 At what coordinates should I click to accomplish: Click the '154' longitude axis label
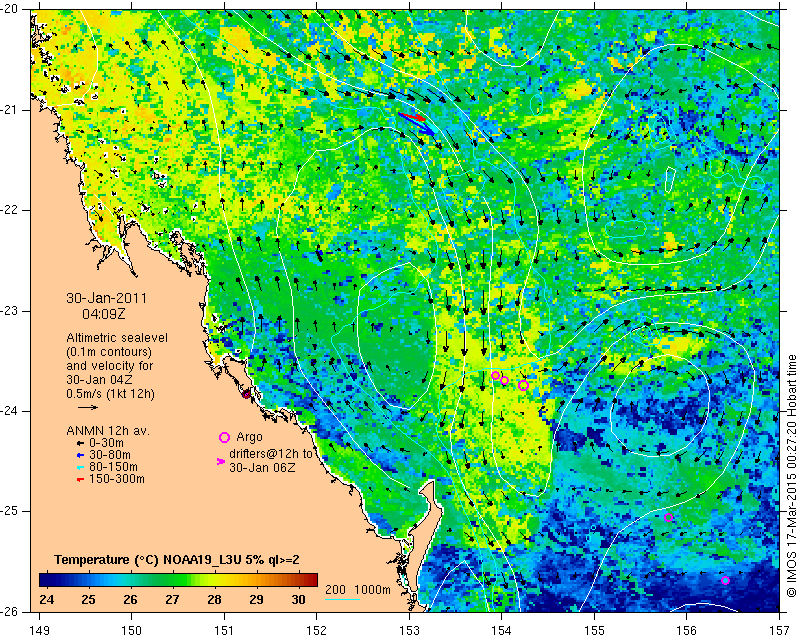click(502, 631)
